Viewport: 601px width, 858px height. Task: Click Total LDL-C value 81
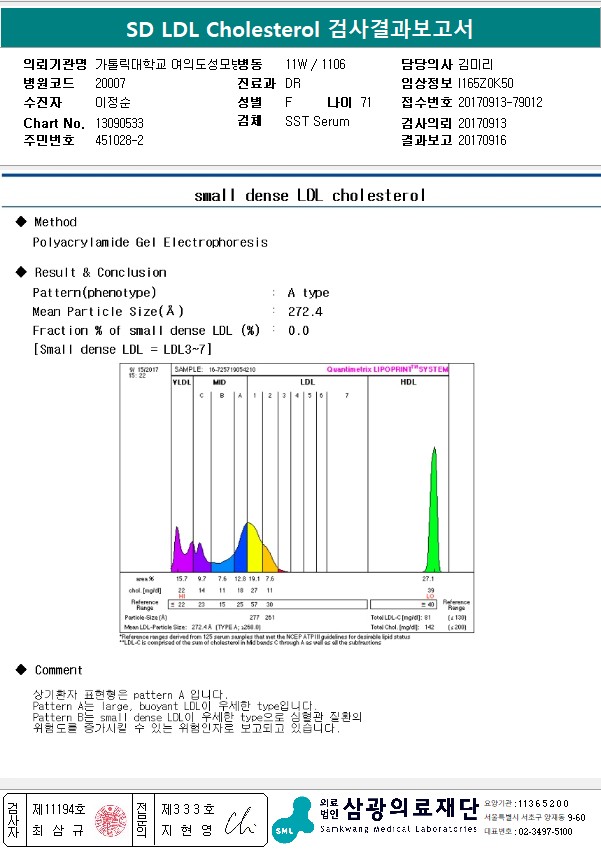point(427,617)
